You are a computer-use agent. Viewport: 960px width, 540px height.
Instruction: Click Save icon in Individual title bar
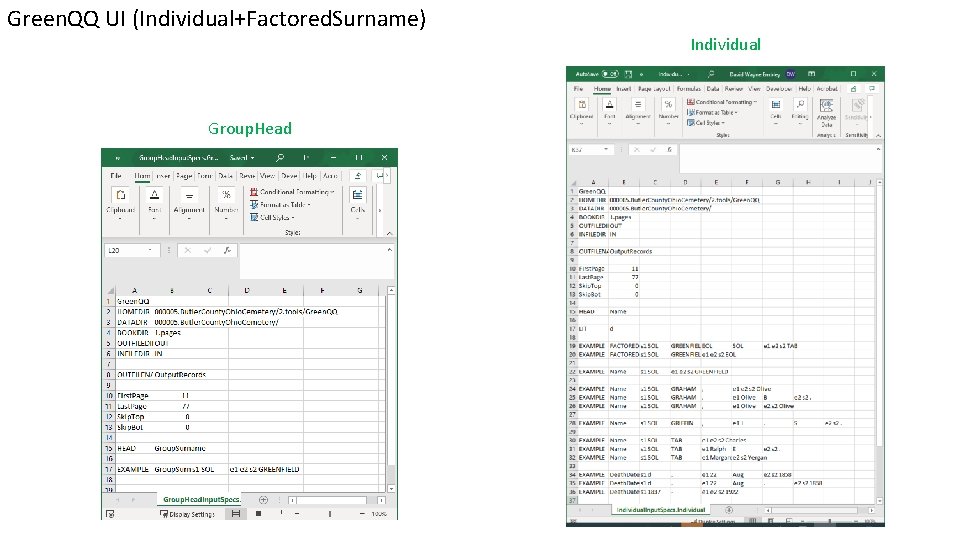tap(628, 74)
